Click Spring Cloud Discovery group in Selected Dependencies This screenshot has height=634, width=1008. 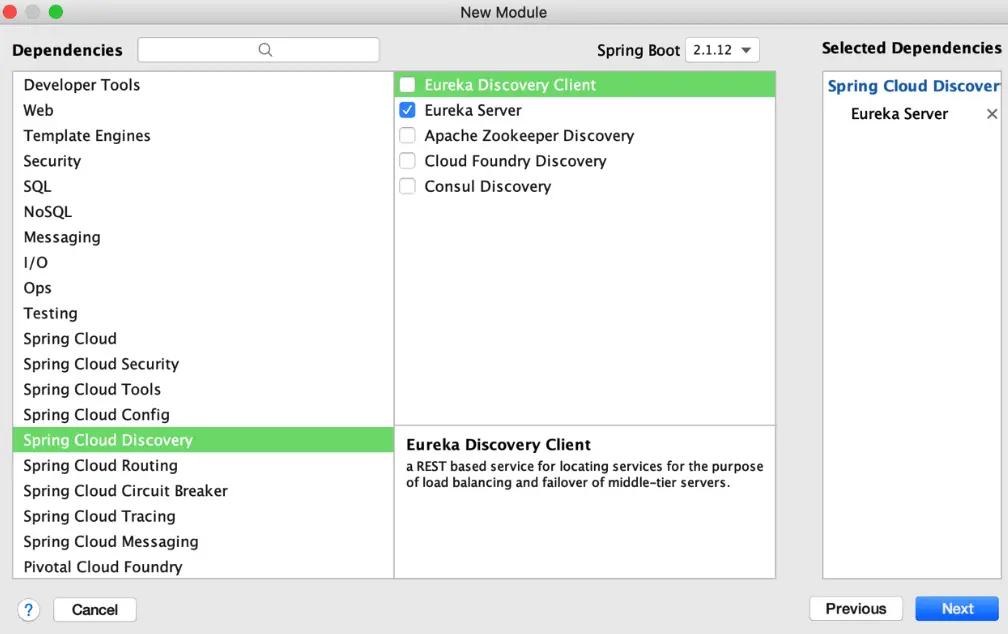point(914,86)
